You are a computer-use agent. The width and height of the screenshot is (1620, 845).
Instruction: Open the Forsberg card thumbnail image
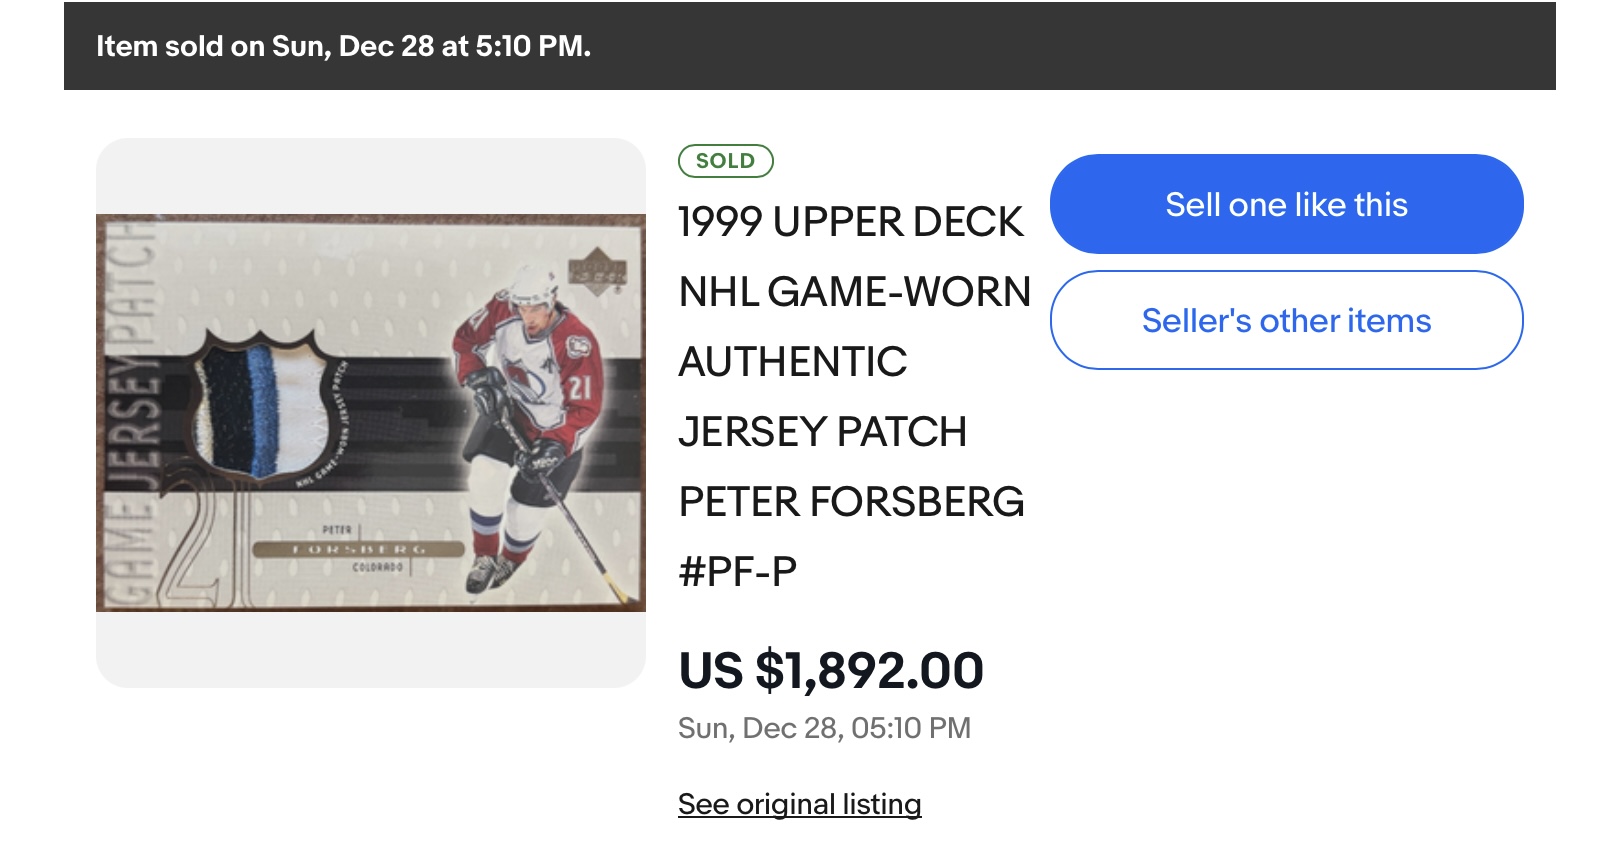371,412
